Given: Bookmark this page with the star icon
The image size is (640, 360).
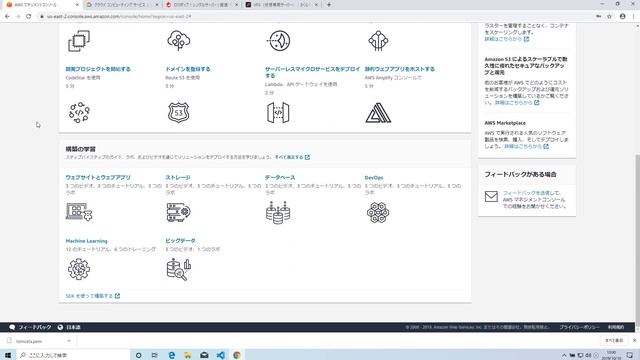Looking at the screenshot, I should (609, 16).
